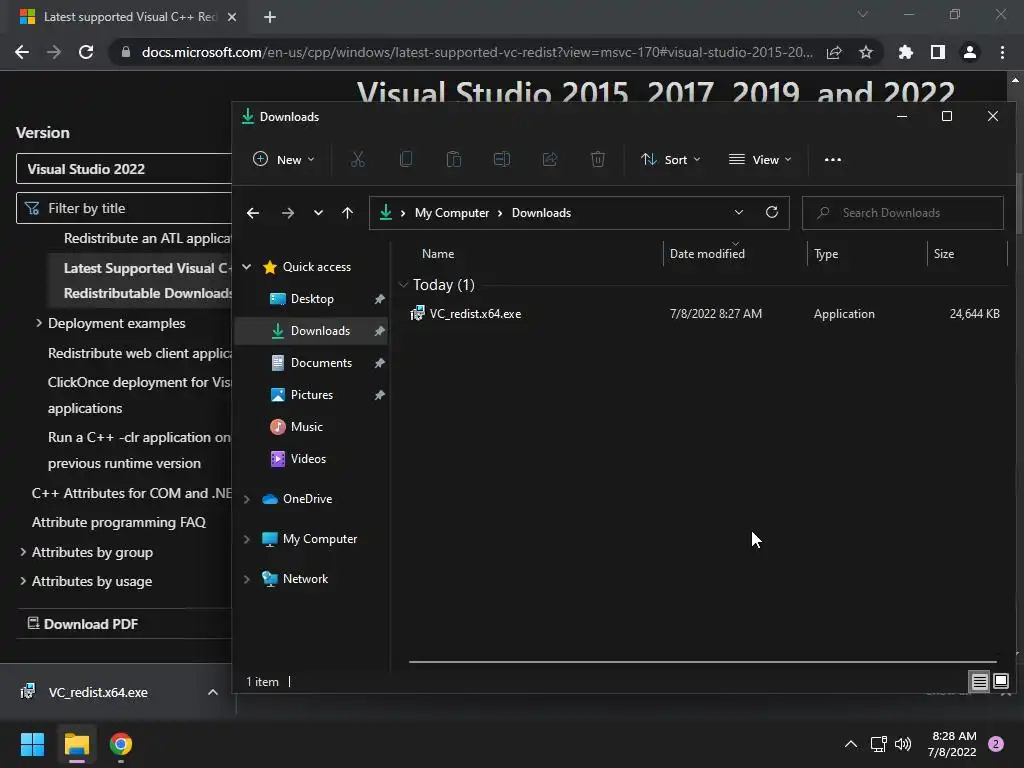Screen dimensions: 1024x768
Task: Show hidden system tray icons
Action: pyautogui.click(x=850, y=744)
